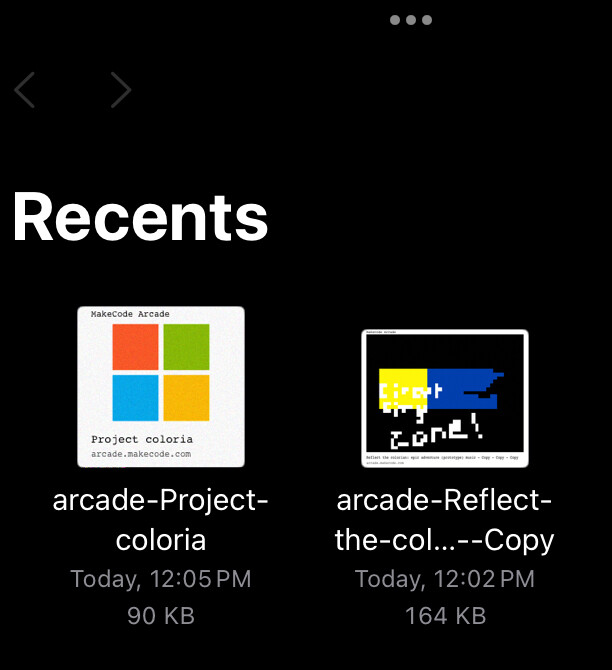Click the MakeCode Arcade label on thumbnail
The width and height of the screenshot is (612, 670).
(130, 314)
